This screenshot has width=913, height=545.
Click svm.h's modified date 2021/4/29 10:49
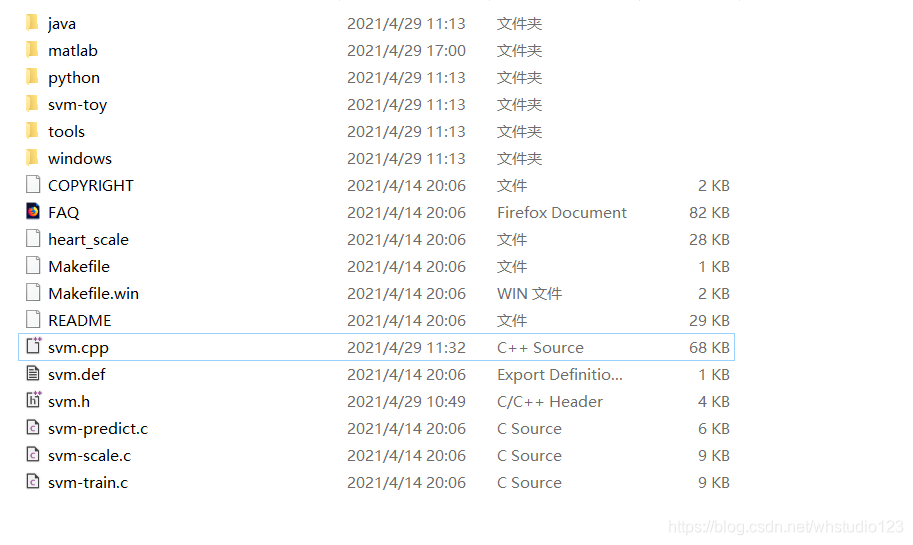pyautogui.click(x=406, y=402)
